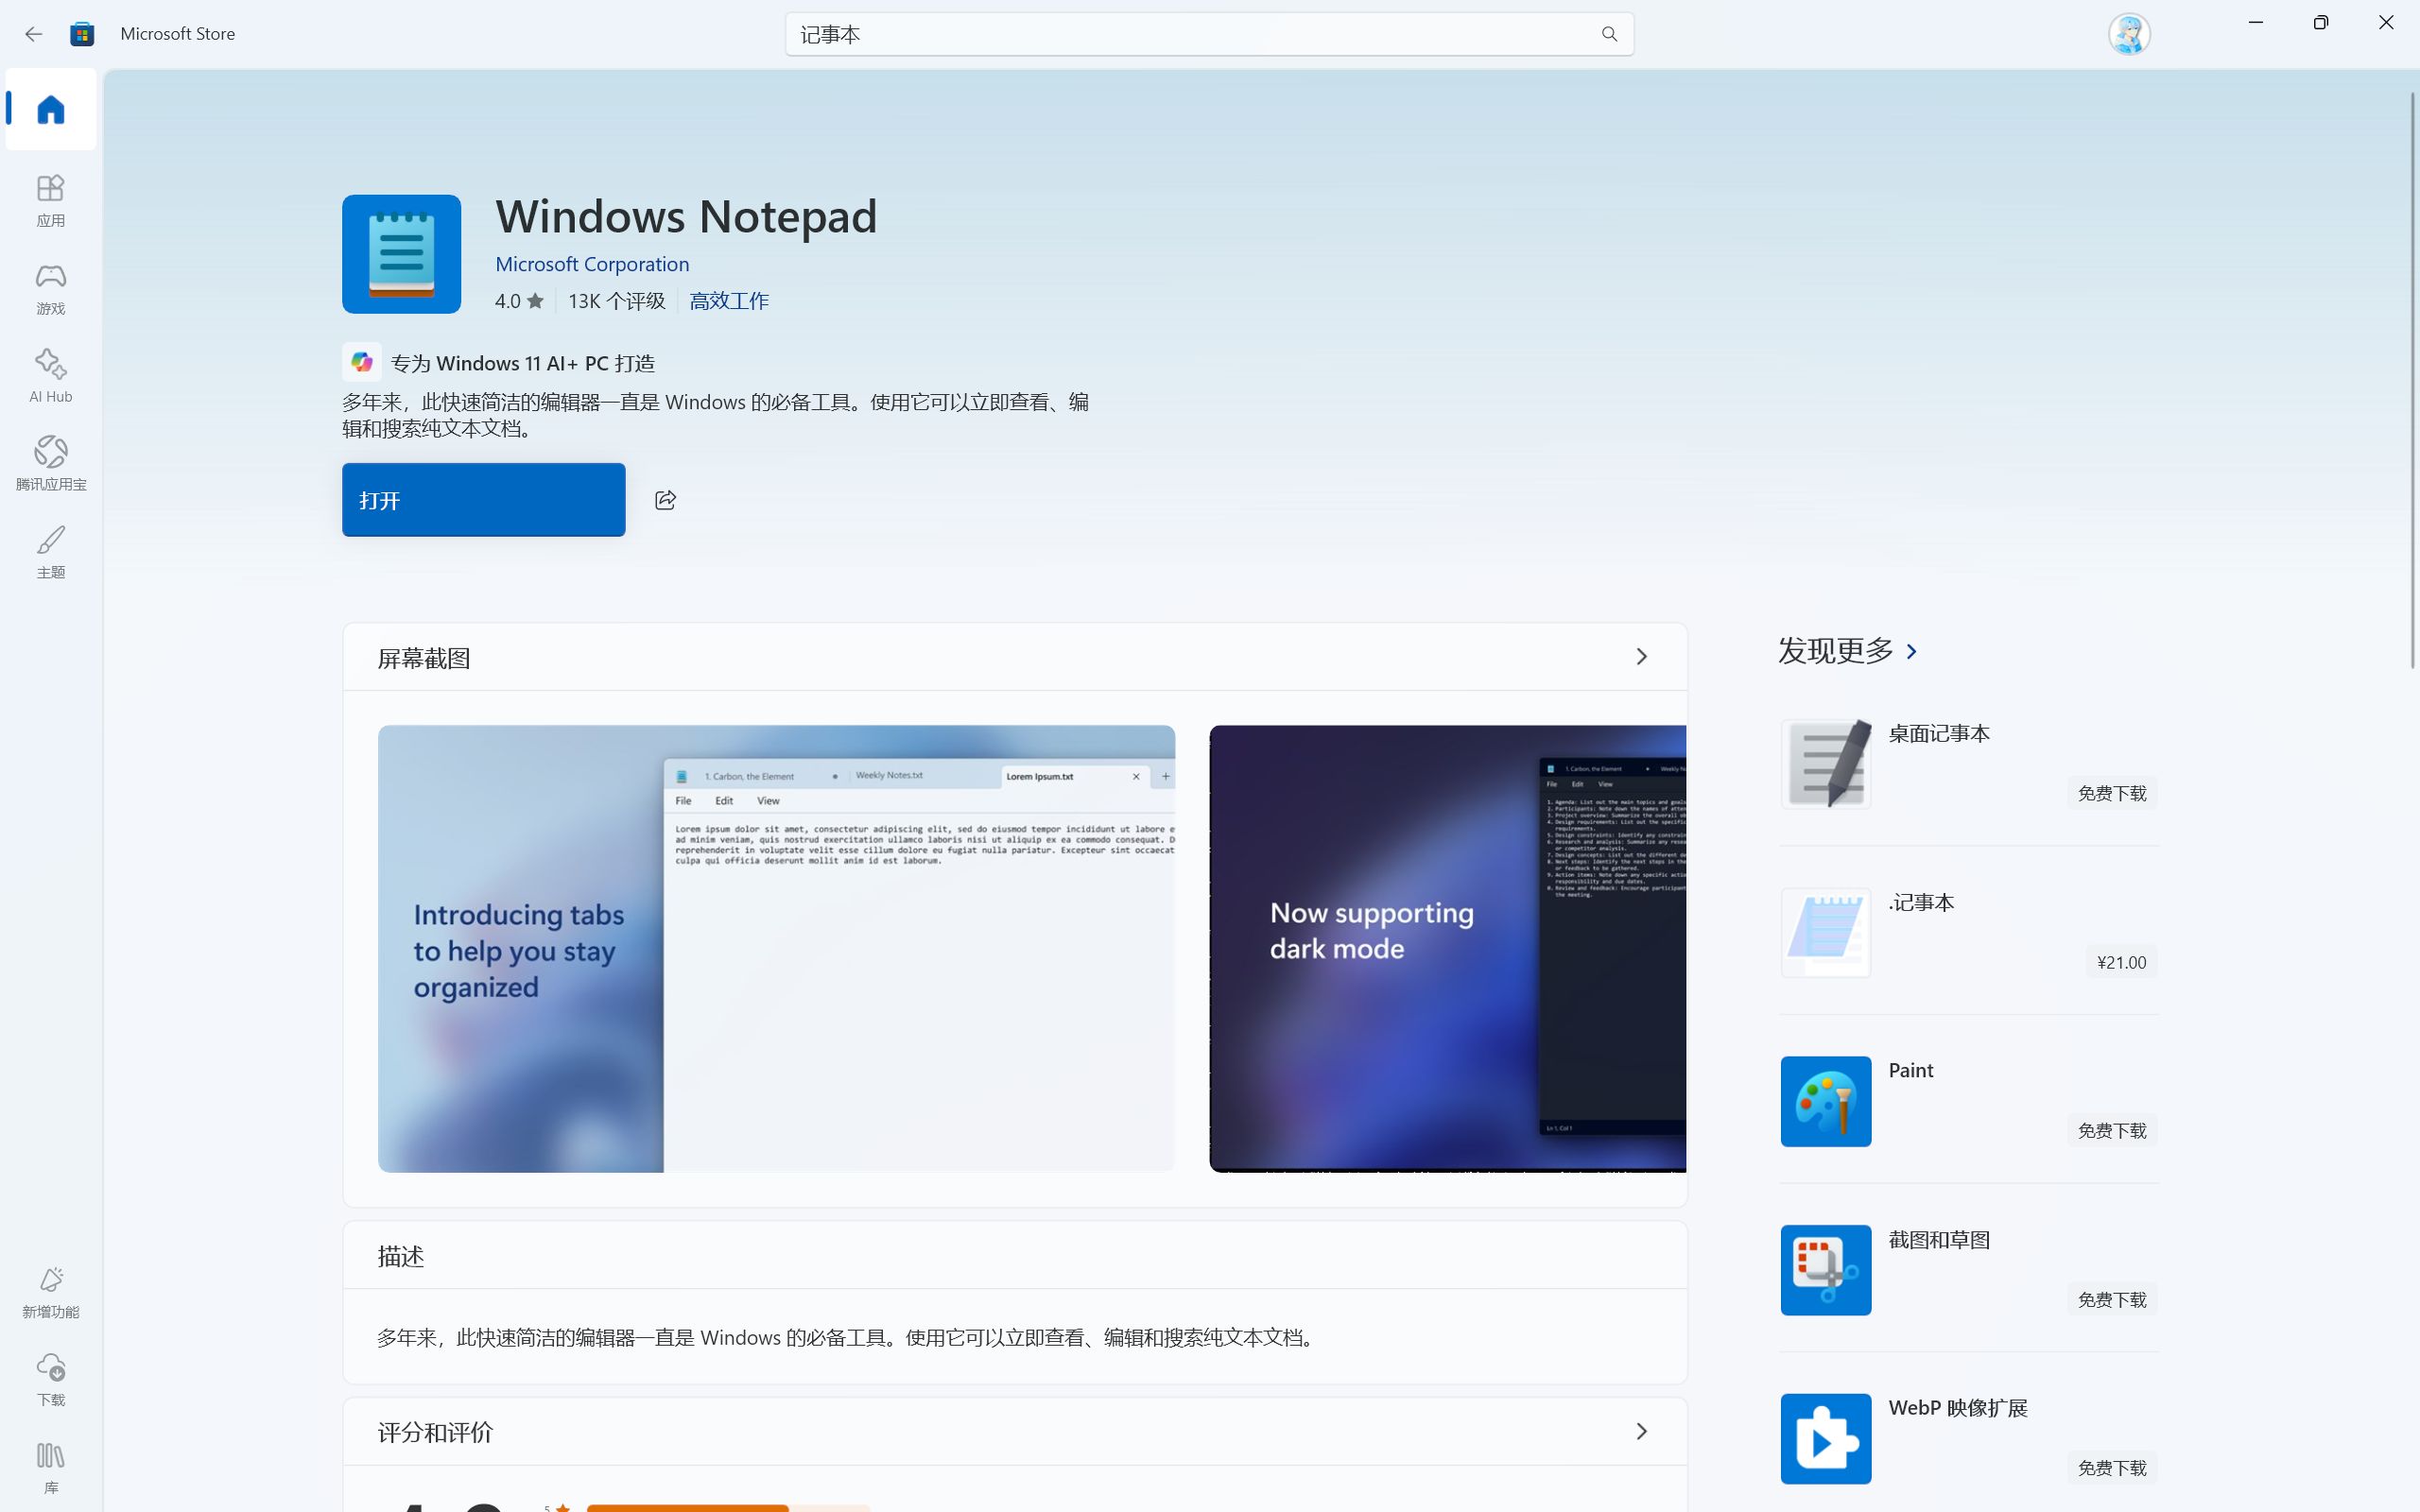2420x1512 pixels.
Task: Go back using the back arrow
Action: click(x=33, y=34)
